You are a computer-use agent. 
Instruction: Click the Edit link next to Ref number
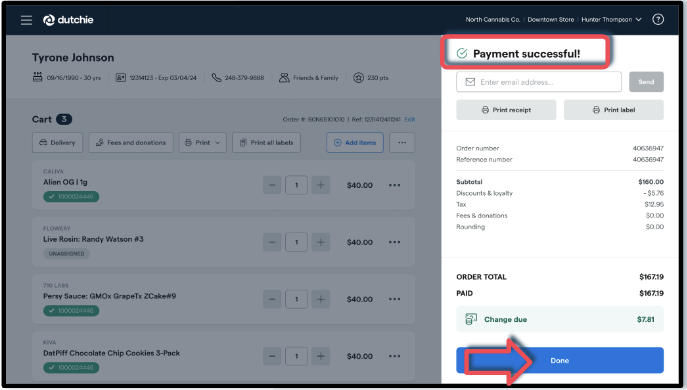point(410,119)
